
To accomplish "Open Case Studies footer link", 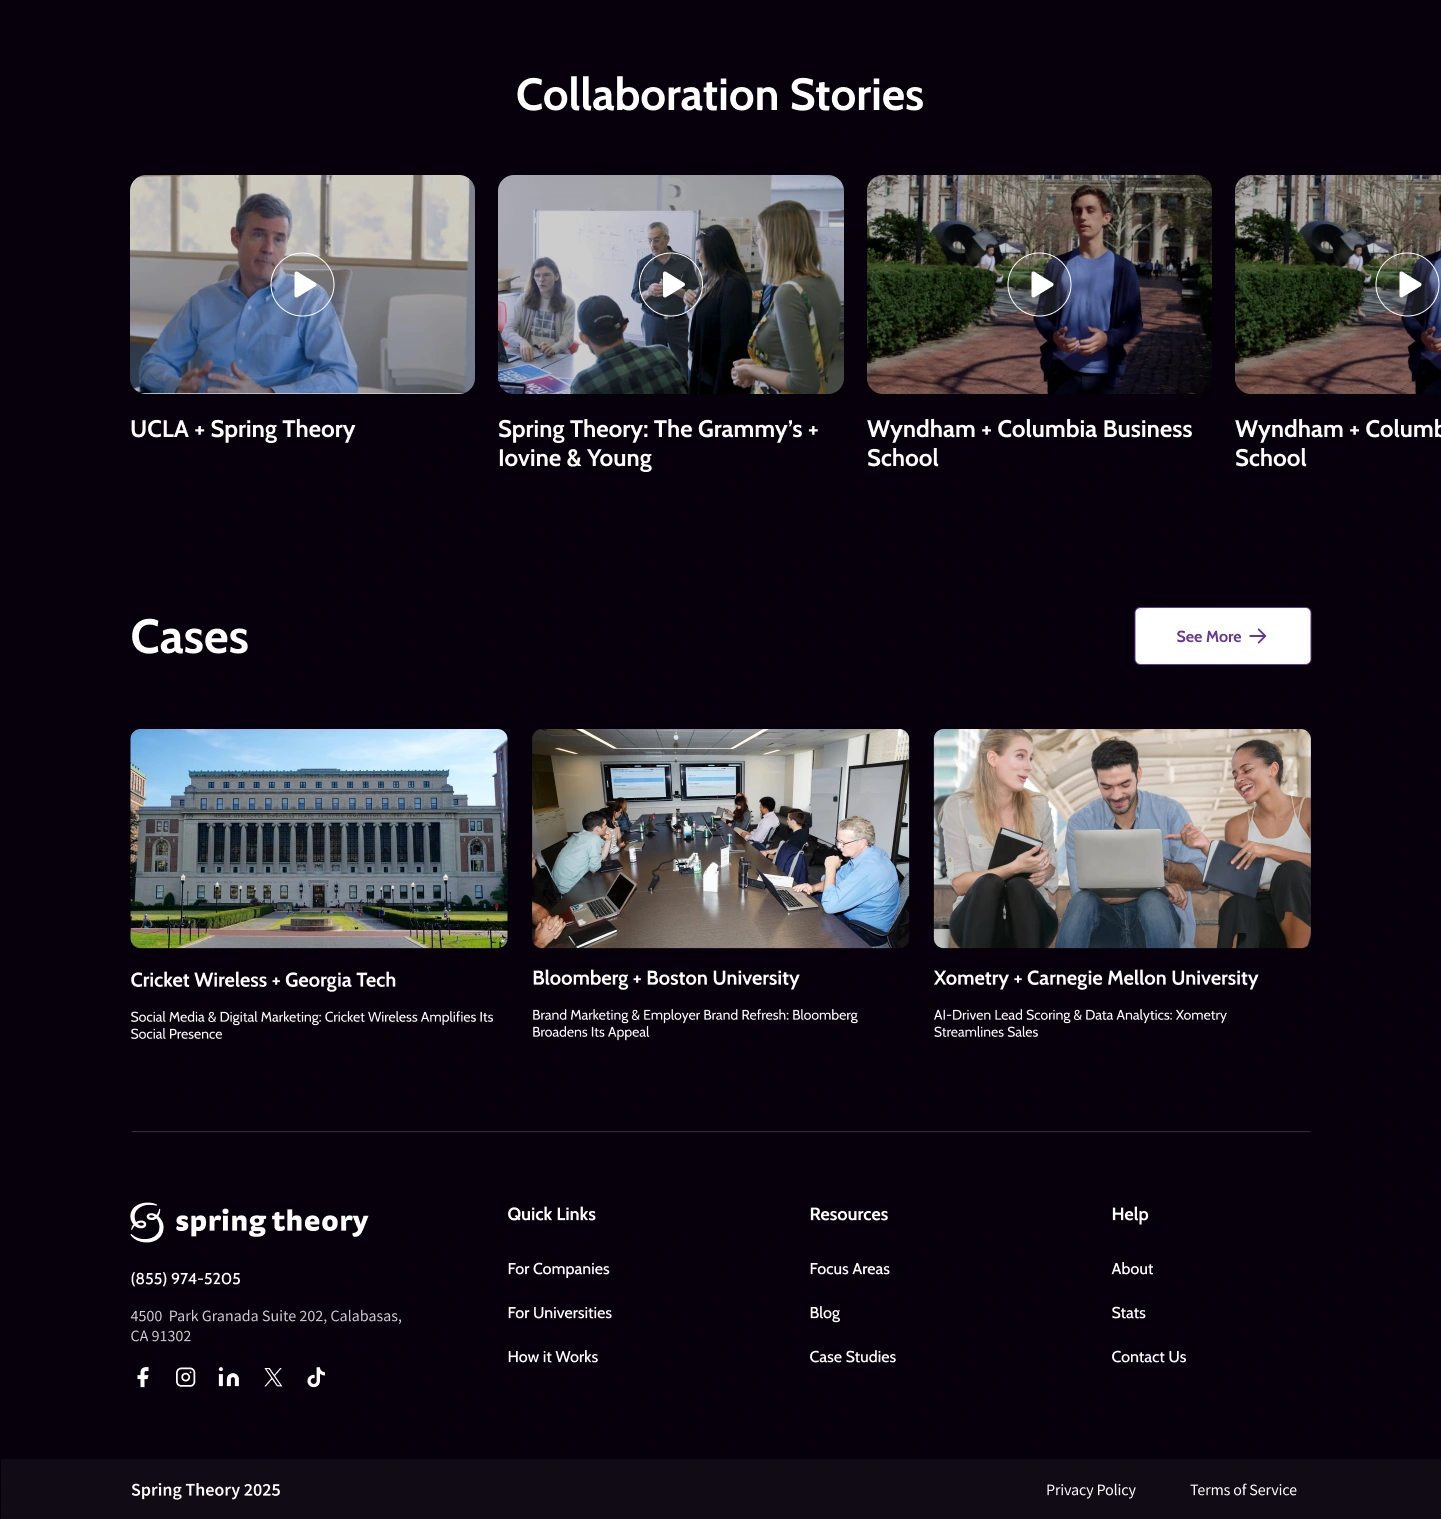I will (852, 1357).
